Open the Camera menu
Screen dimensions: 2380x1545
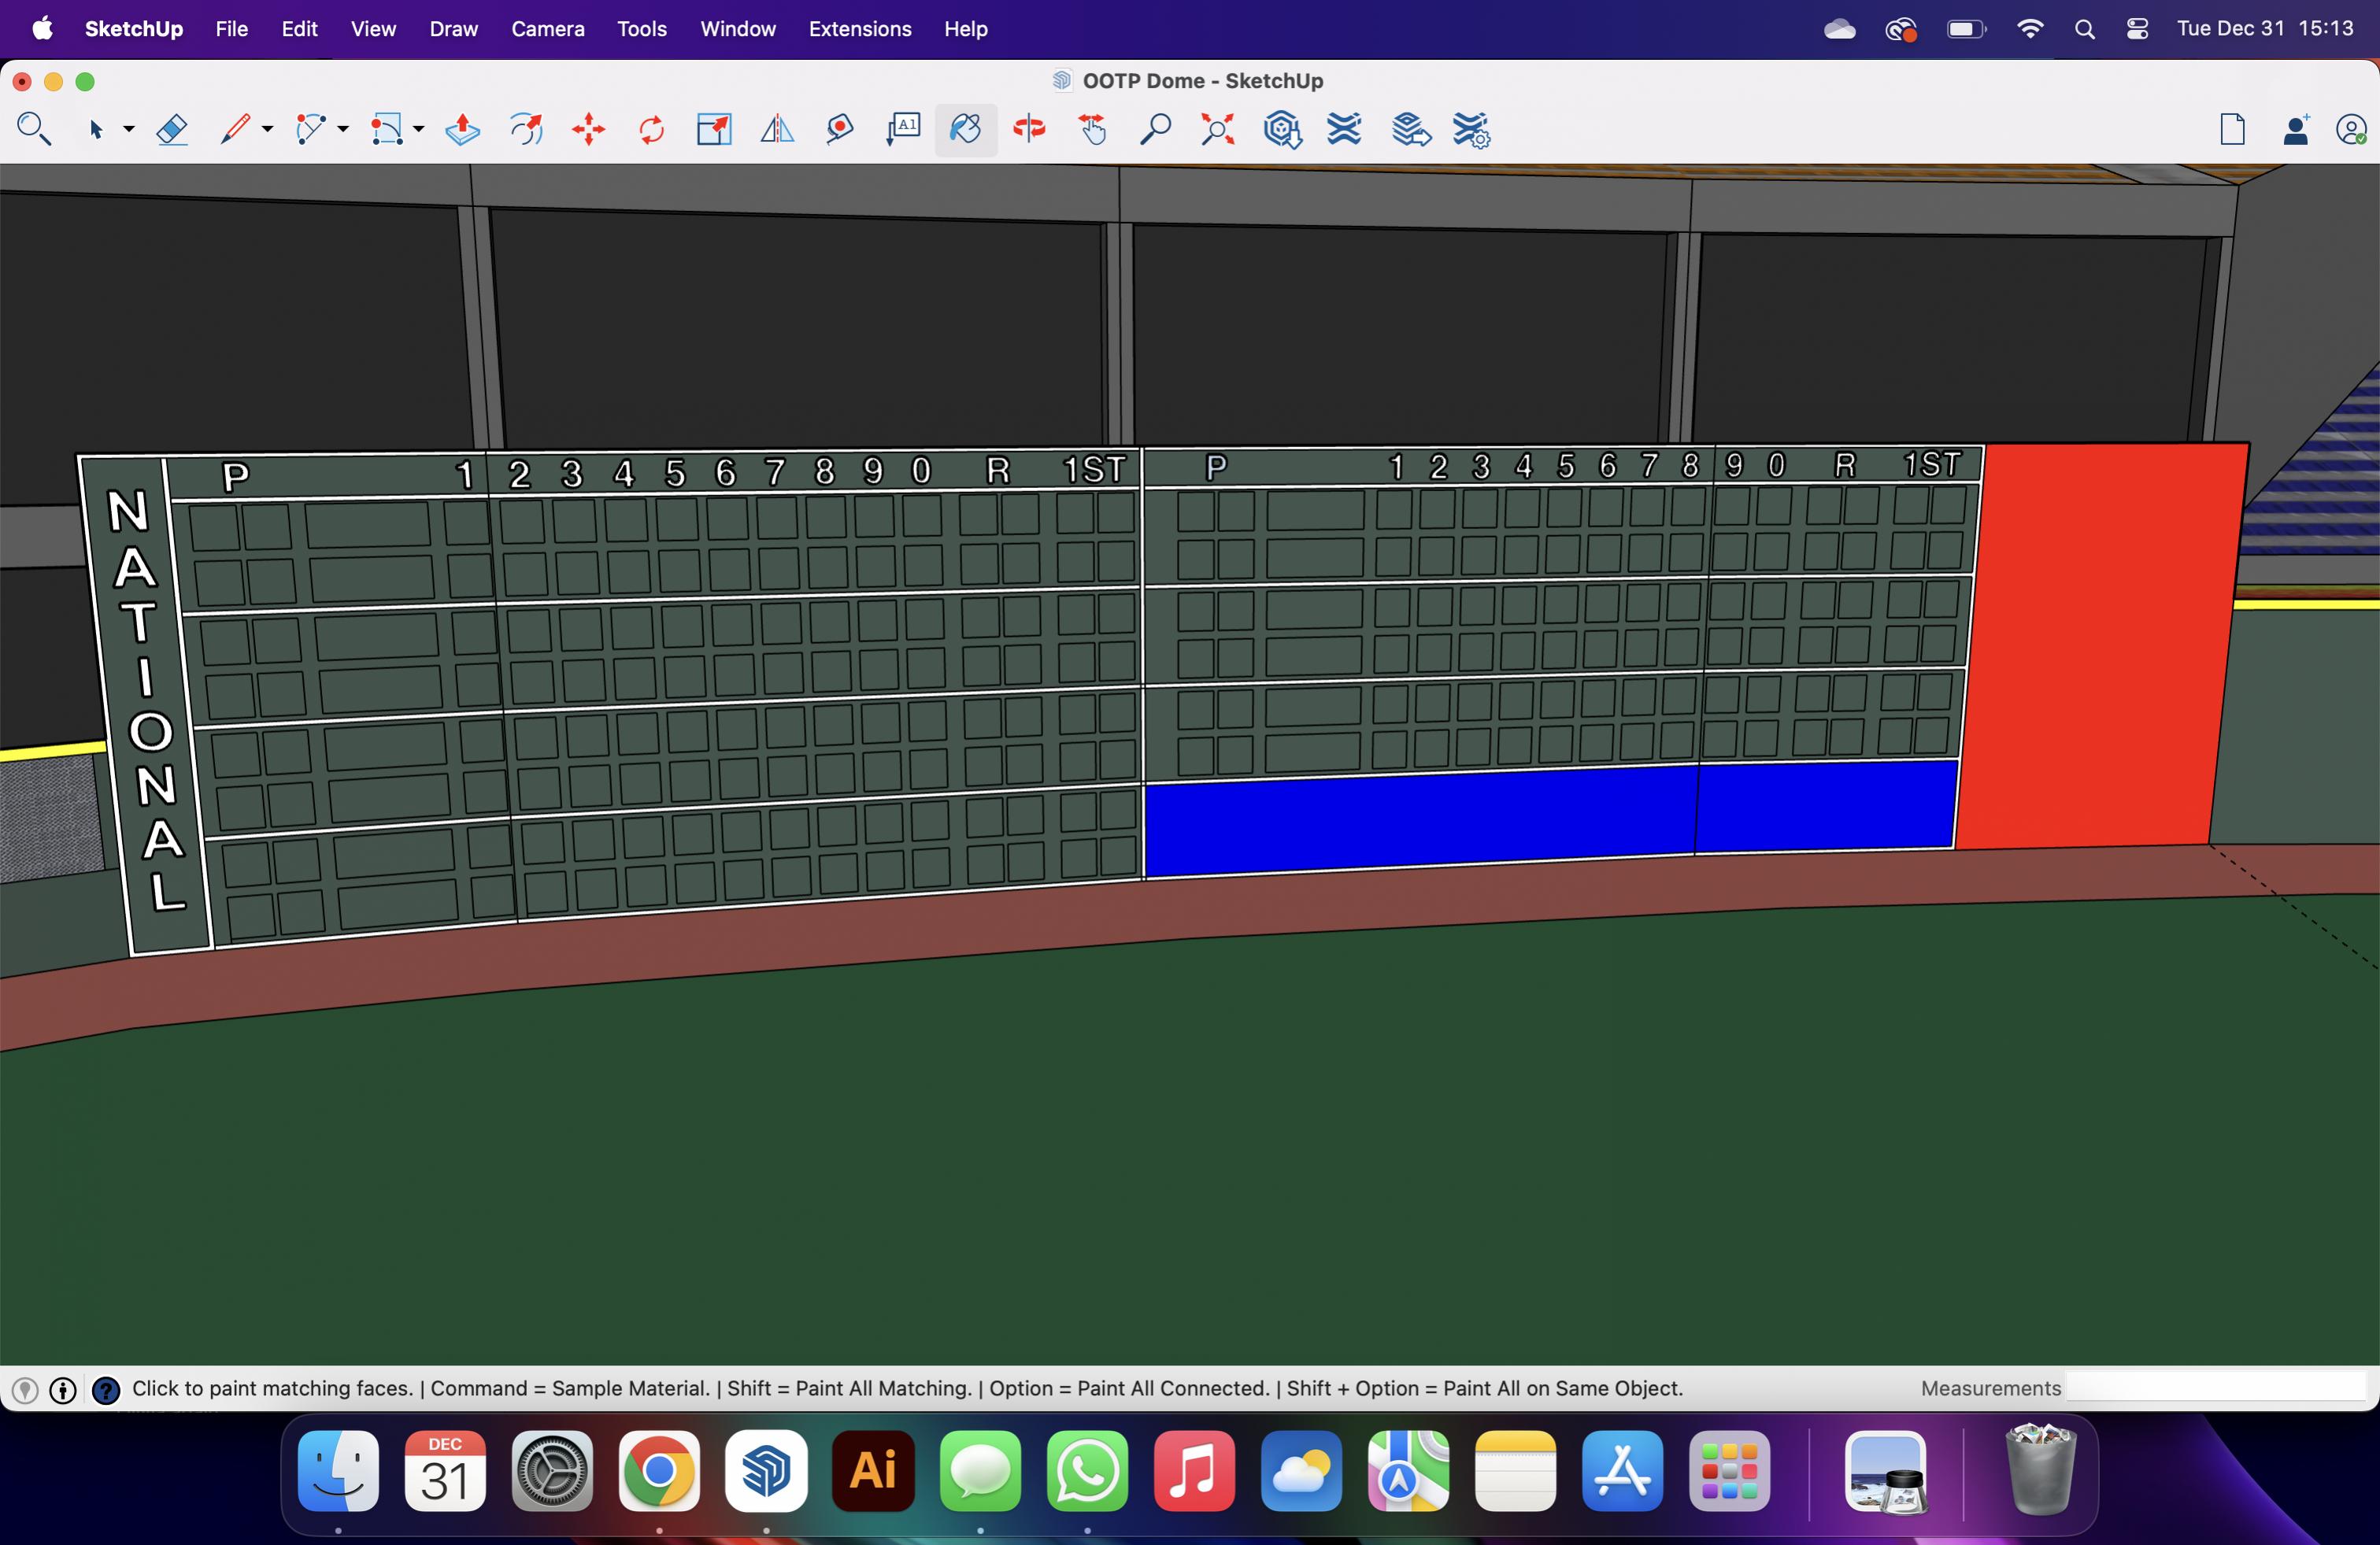[x=547, y=29]
